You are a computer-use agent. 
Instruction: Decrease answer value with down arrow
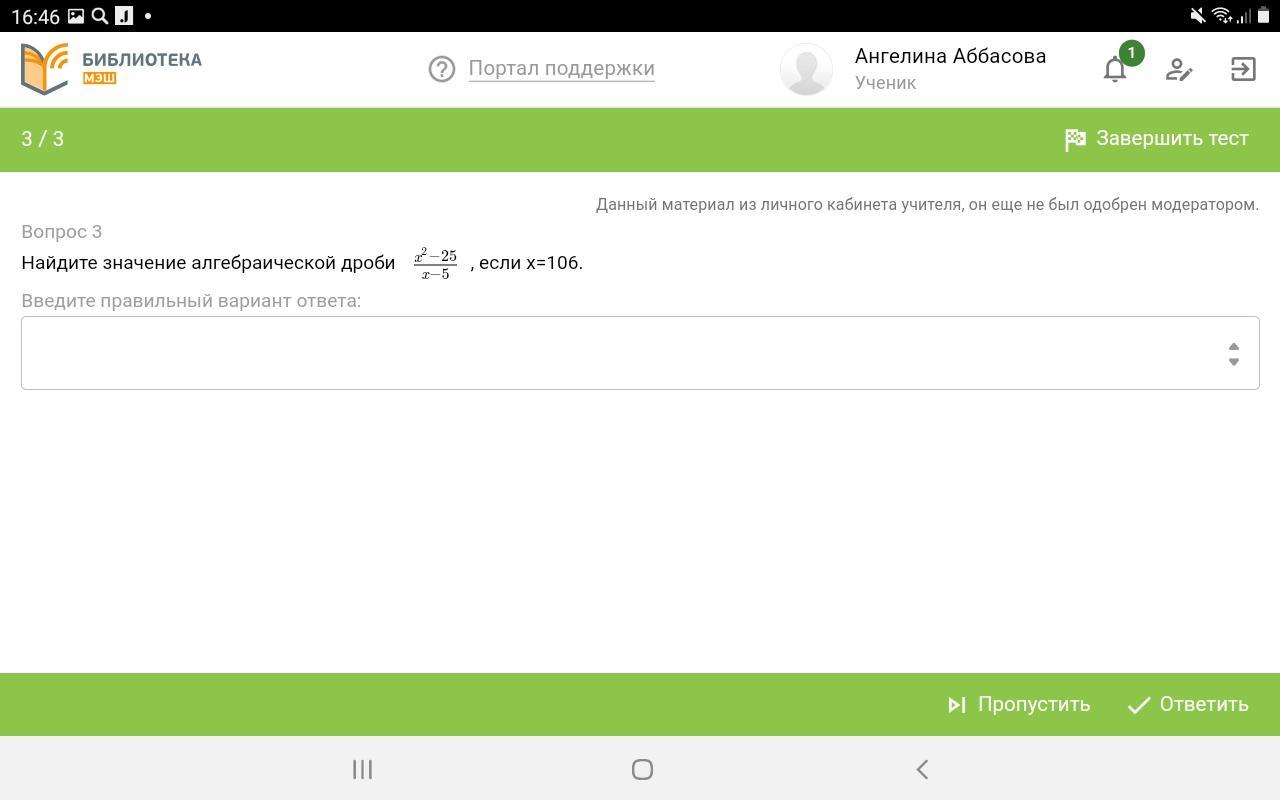(1233, 362)
